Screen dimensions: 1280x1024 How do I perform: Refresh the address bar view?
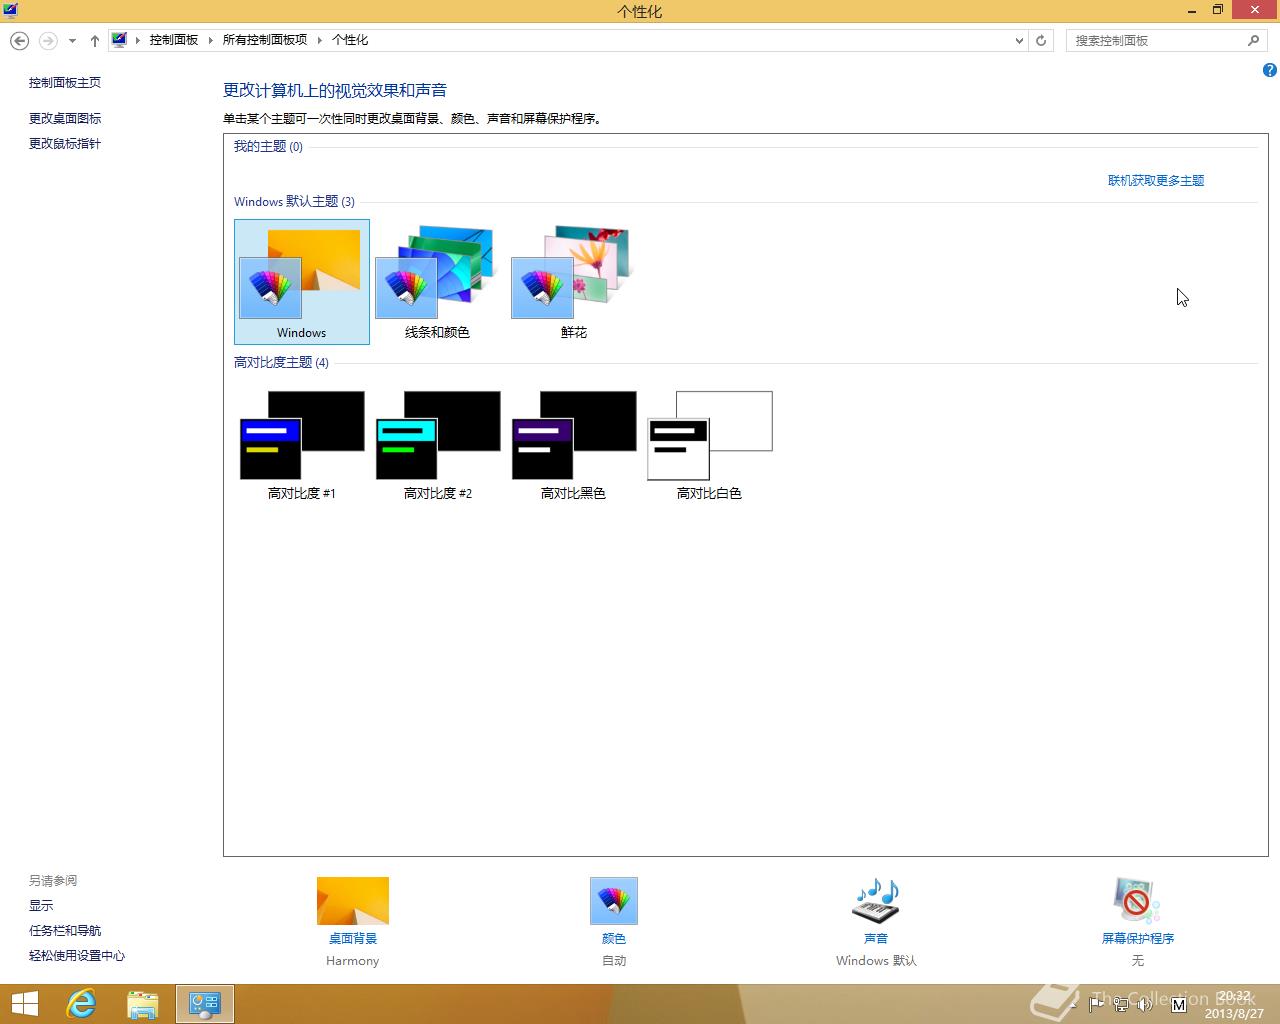[1041, 40]
